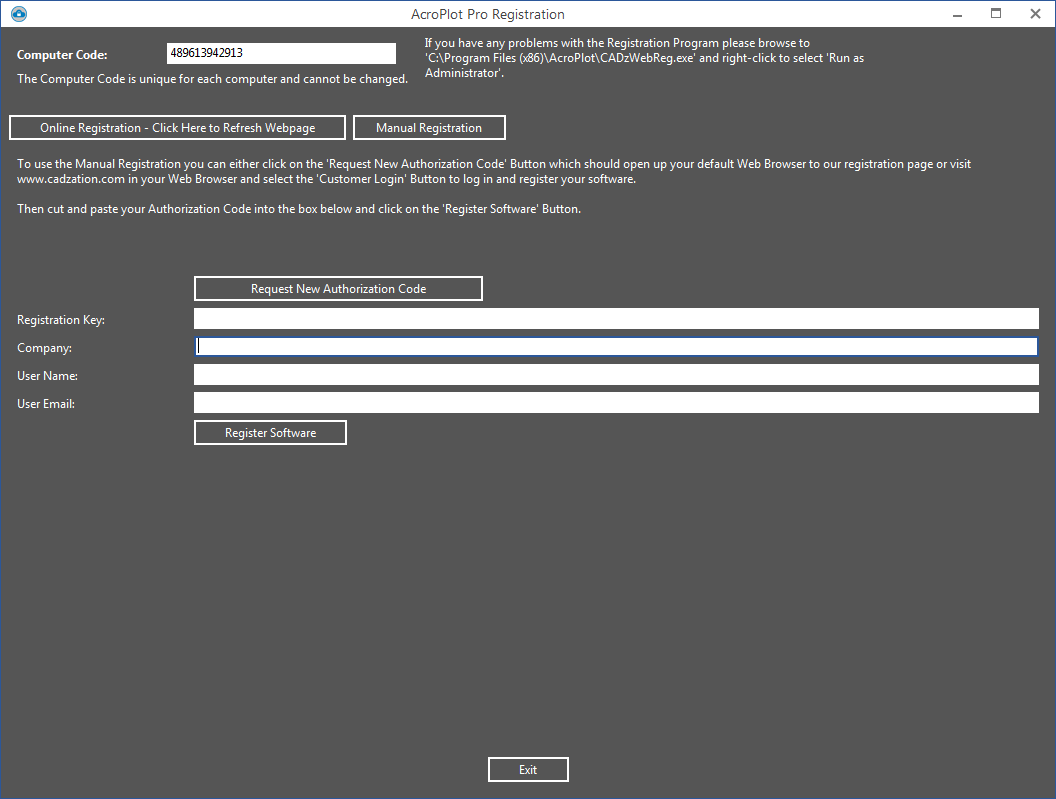Click the 'User Name:' label
The height and width of the screenshot is (799, 1056).
(x=47, y=376)
